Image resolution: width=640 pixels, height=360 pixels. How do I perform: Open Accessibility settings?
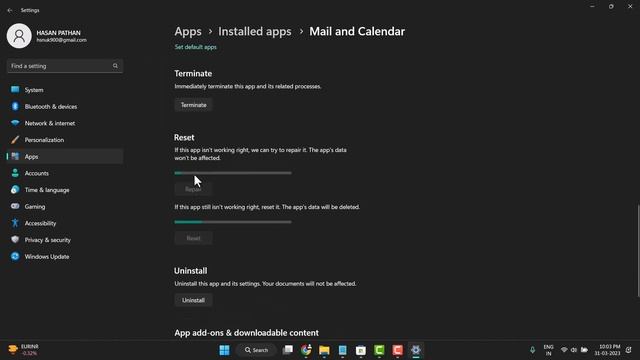[x=65, y=223]
